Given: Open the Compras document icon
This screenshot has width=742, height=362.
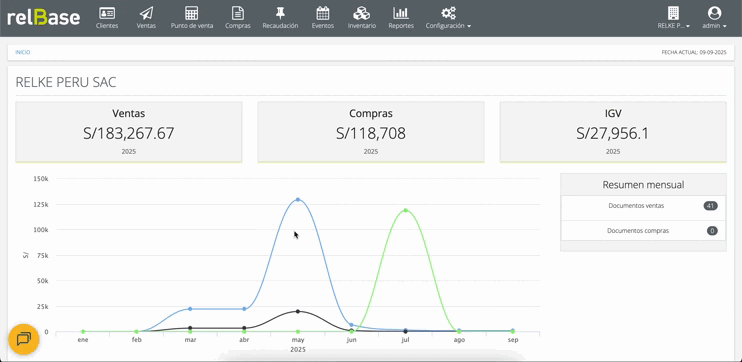Looking at the screenshot, I should pos(238,13).
